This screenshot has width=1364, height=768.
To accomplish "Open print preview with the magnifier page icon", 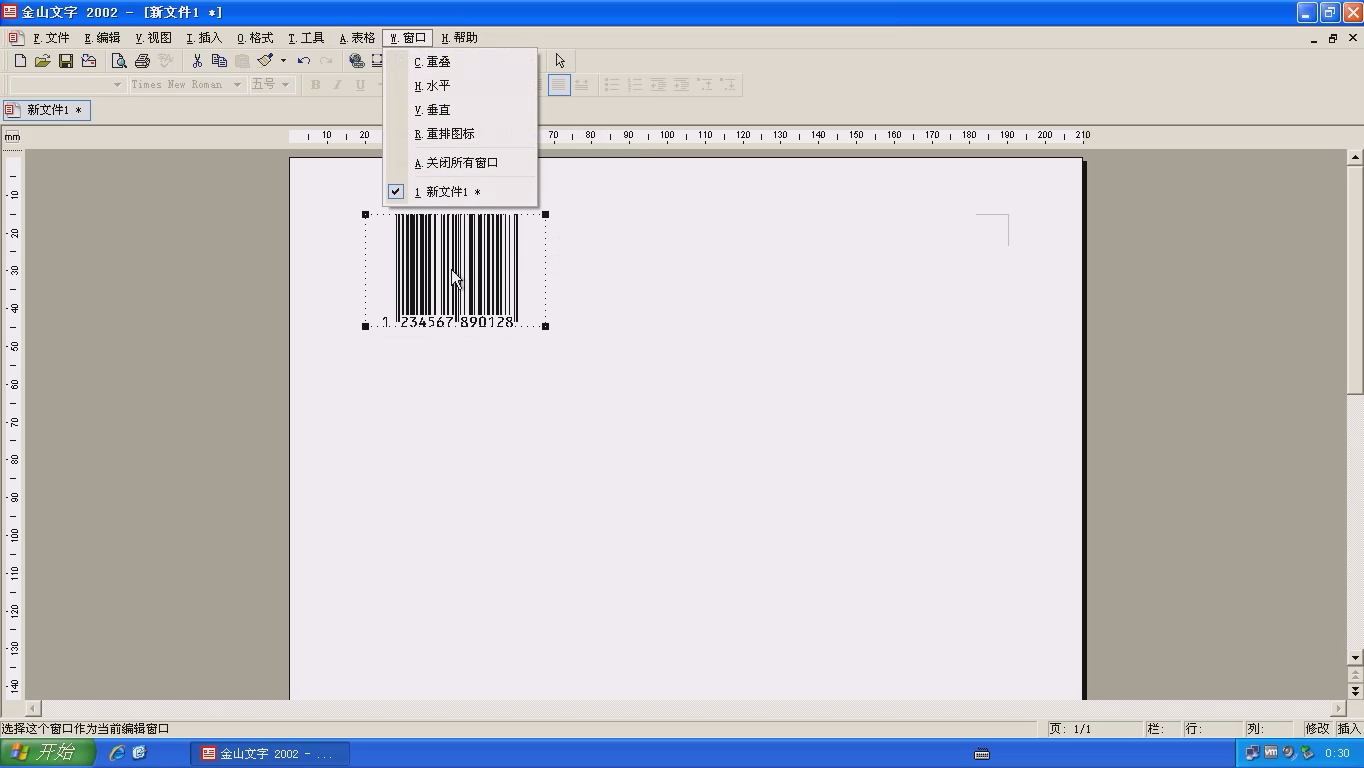I will pyautogui.click(x=119, y=61).
